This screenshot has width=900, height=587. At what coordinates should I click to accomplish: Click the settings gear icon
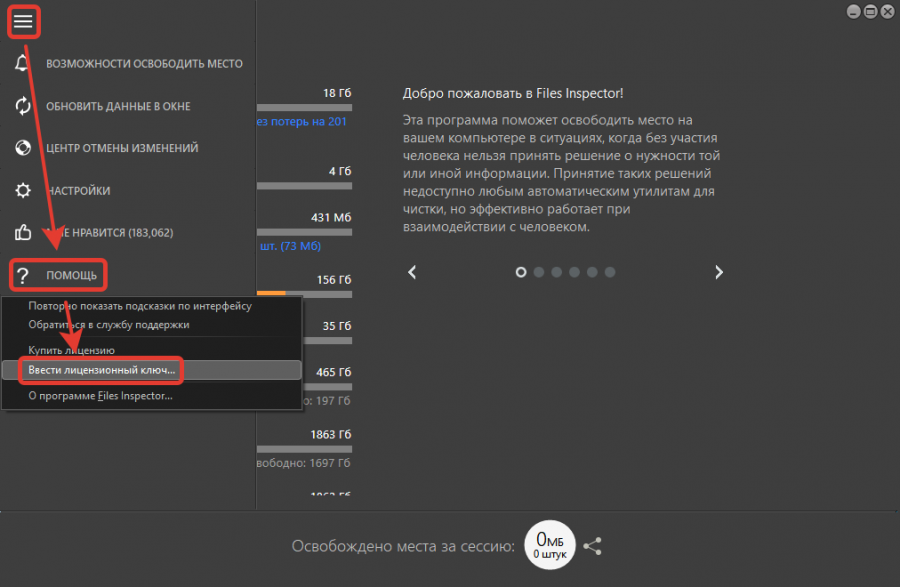click(x=22, y=190)
